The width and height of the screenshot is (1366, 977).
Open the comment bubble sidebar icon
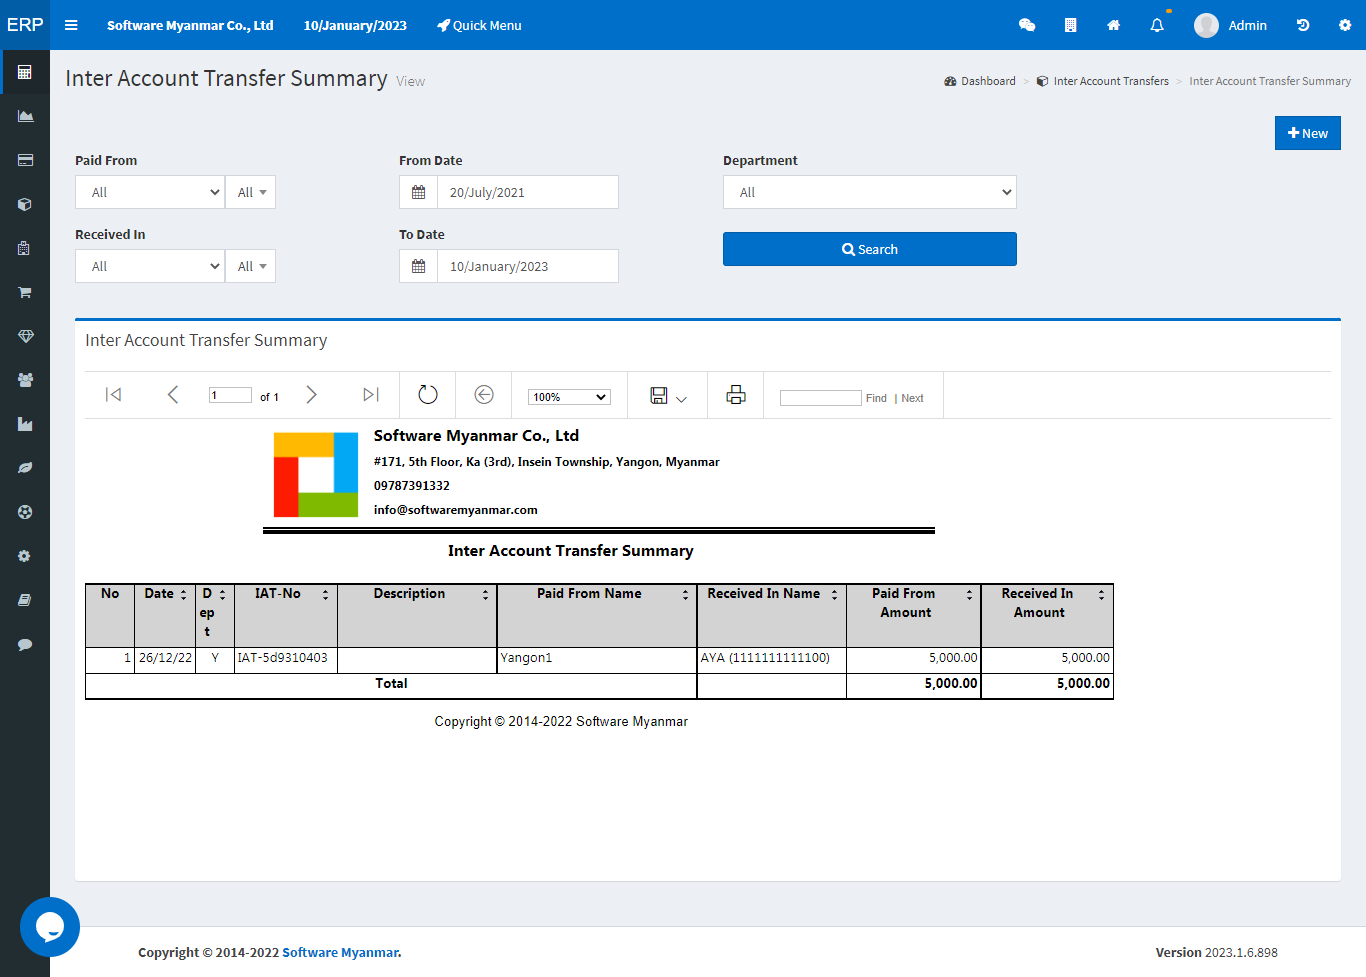[x=25, y=644]
